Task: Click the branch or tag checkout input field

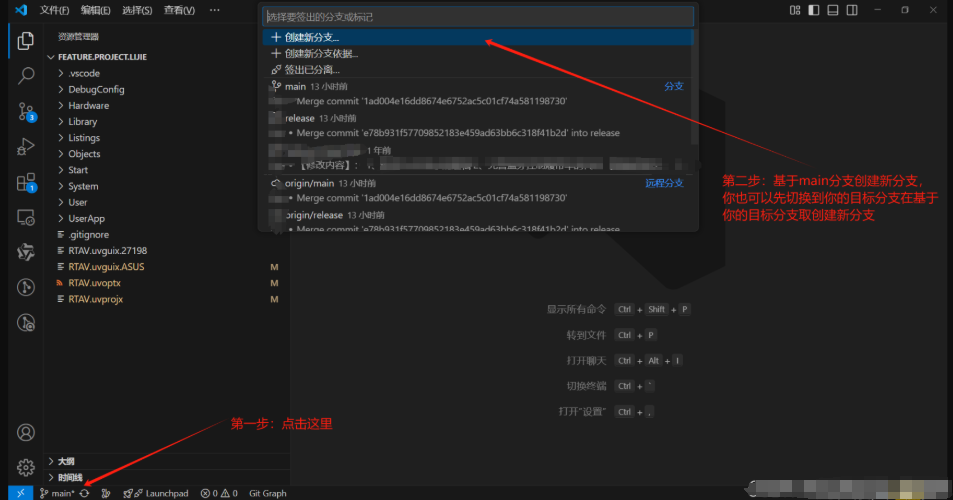Action: [478, 17]
